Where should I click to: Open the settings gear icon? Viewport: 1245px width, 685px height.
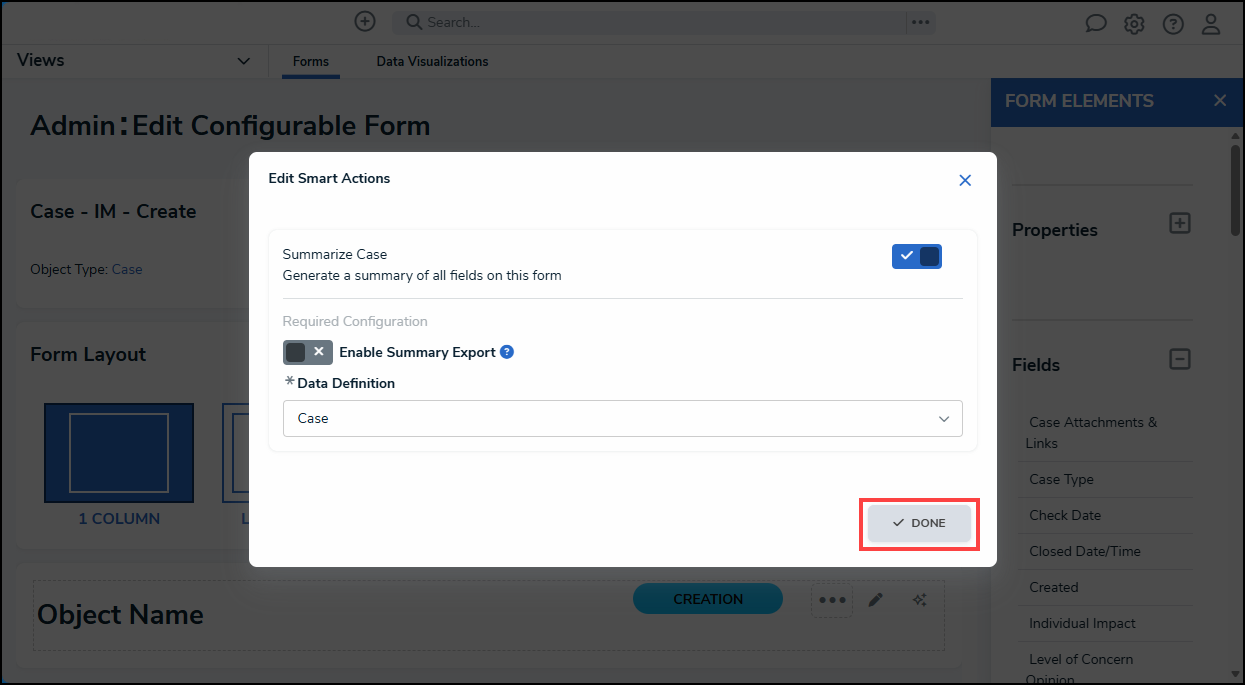tap(1134, 24)
